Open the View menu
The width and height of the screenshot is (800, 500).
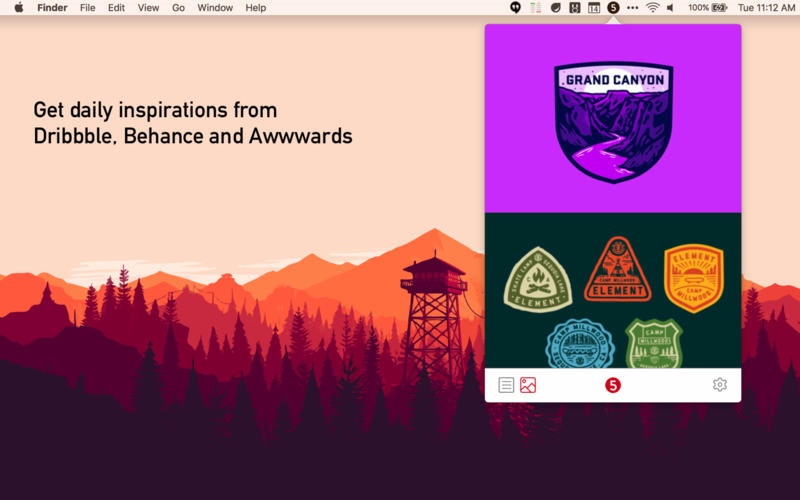(x=148, y=8)
